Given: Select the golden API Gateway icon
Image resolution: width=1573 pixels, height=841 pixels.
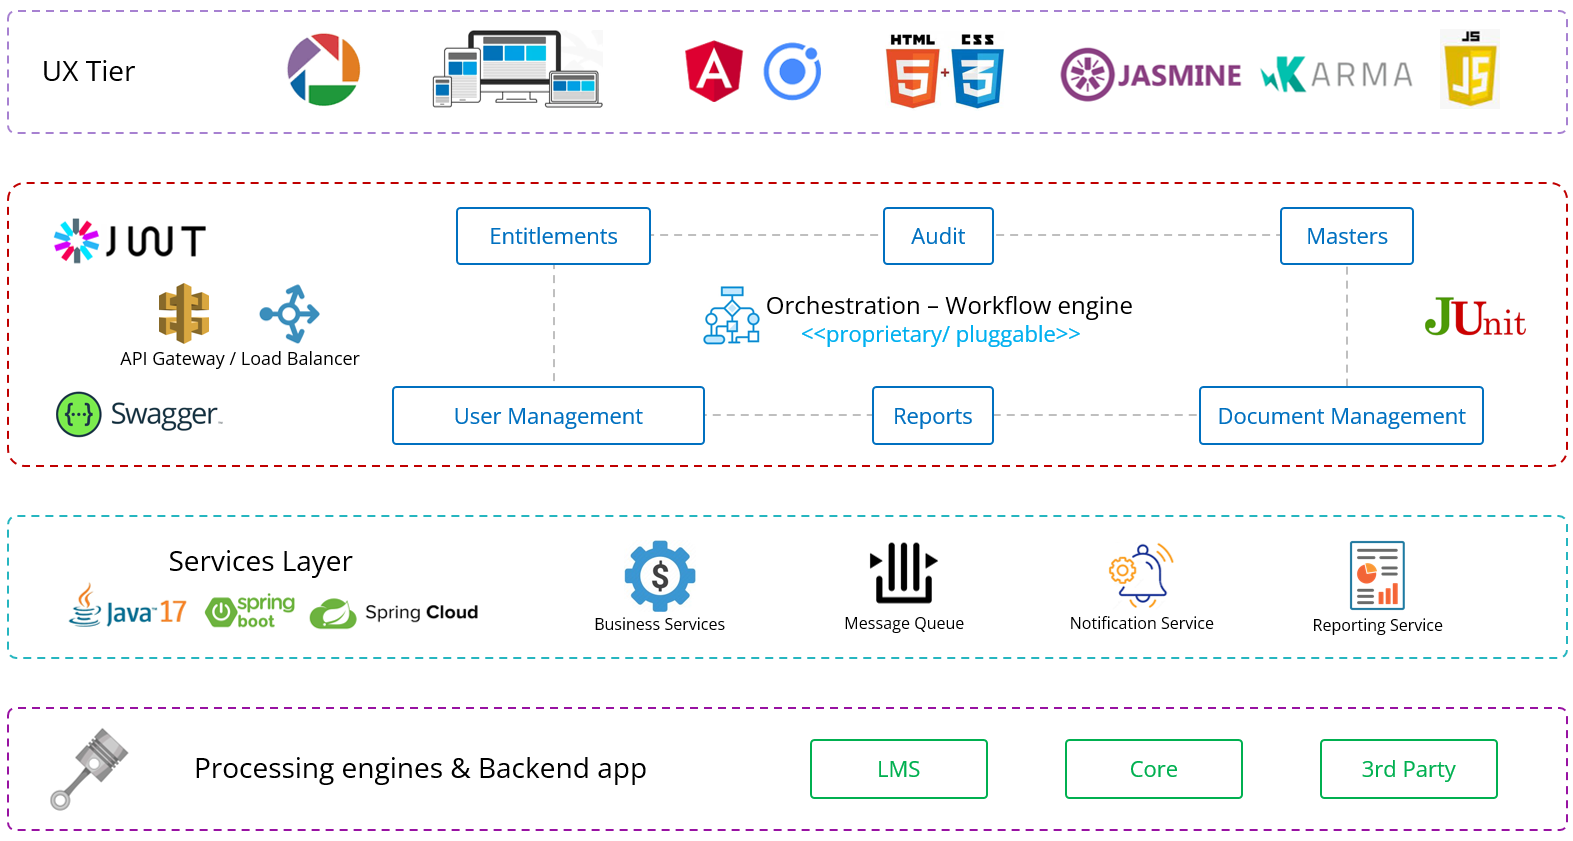Looking at the screenshot, I should tap(184, 313).
